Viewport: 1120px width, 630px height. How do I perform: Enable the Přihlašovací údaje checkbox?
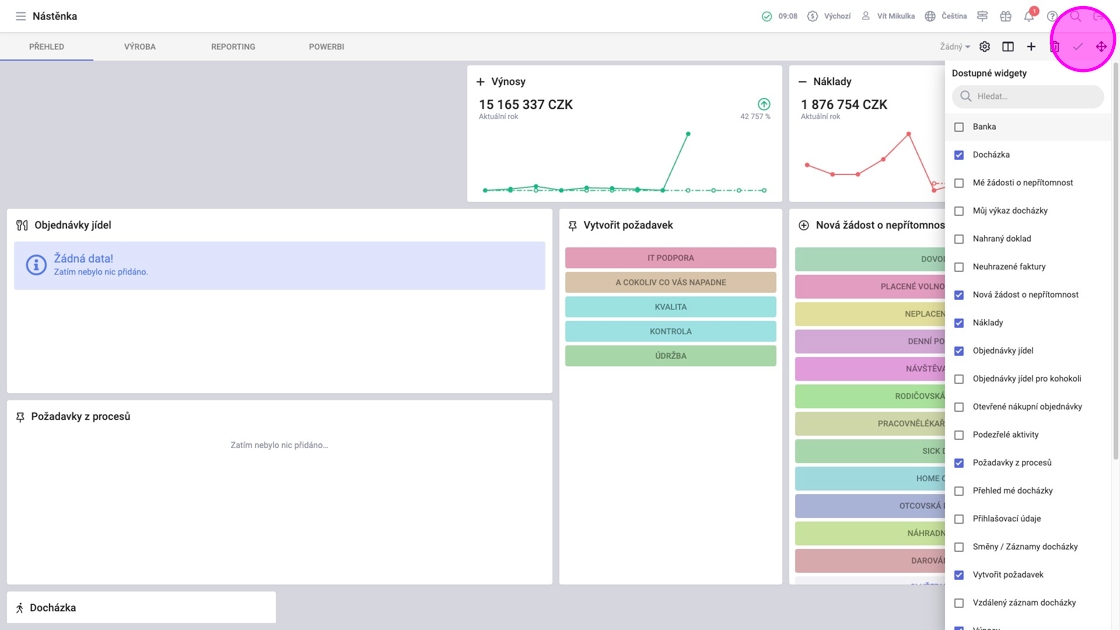click(x=959, y=519)
